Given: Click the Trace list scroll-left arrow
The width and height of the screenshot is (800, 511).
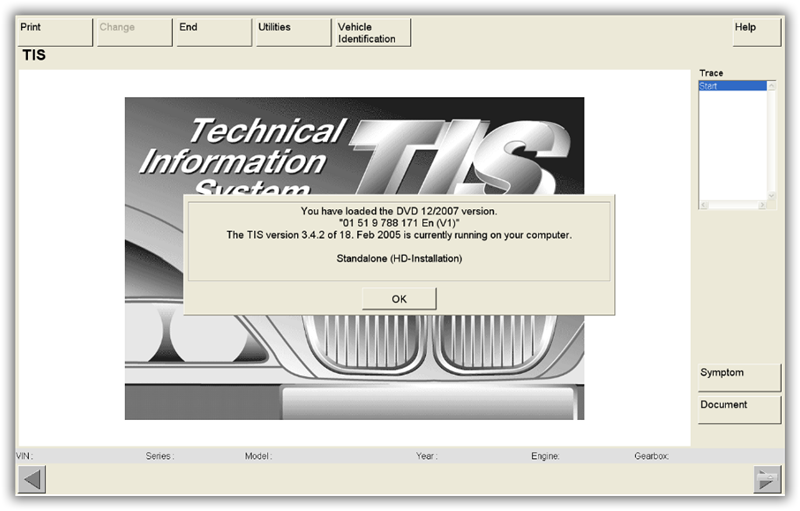Looking at the screenshot, I should [x=704, y=205].
